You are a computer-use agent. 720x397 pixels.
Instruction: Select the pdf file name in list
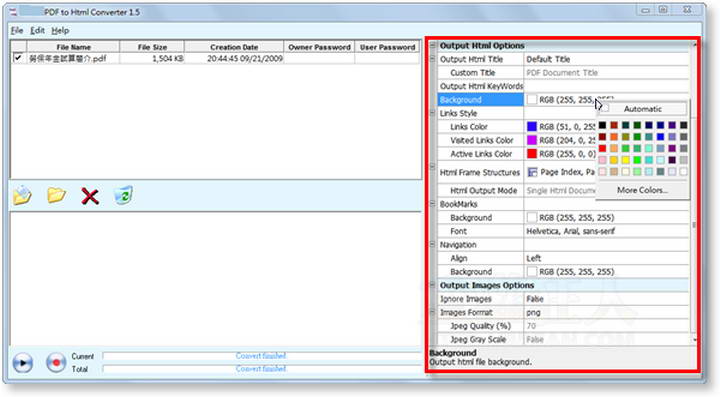tap(68, 59)
